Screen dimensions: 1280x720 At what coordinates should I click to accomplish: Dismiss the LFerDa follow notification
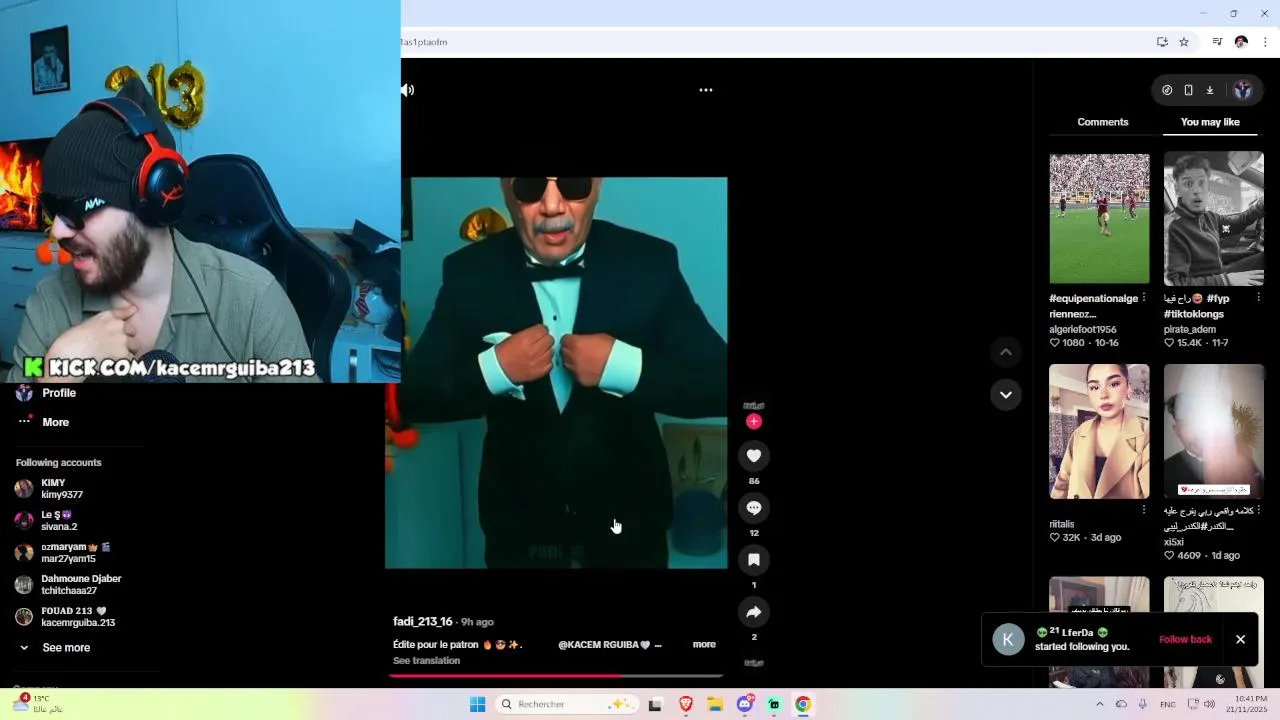coord(1240,639)
